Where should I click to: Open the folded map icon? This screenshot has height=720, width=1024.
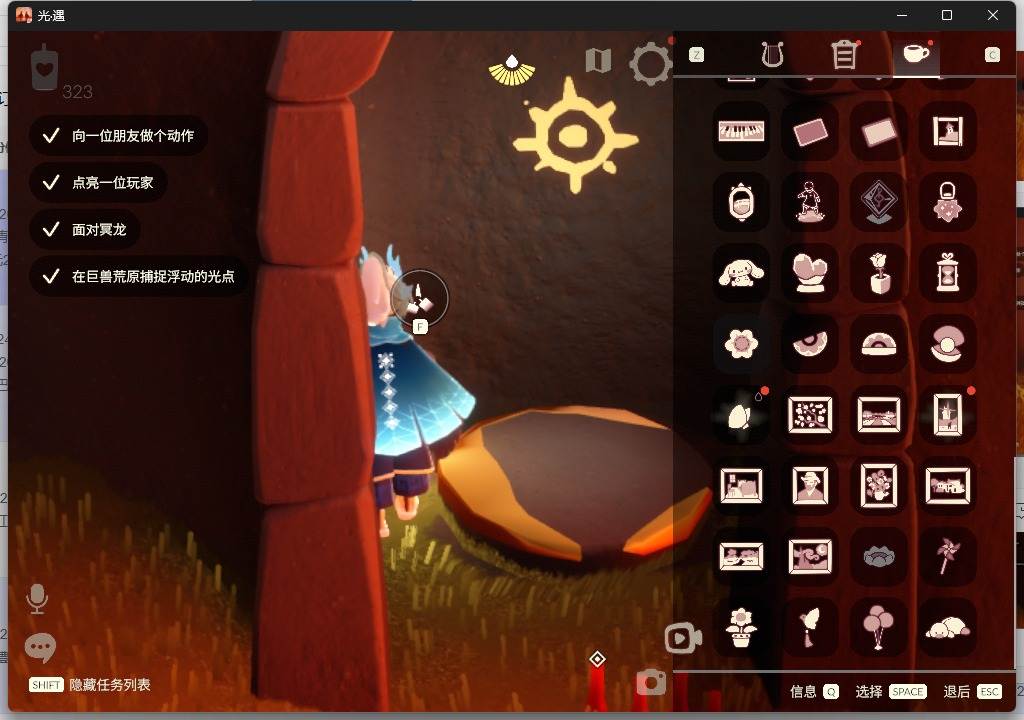point(598,61)
